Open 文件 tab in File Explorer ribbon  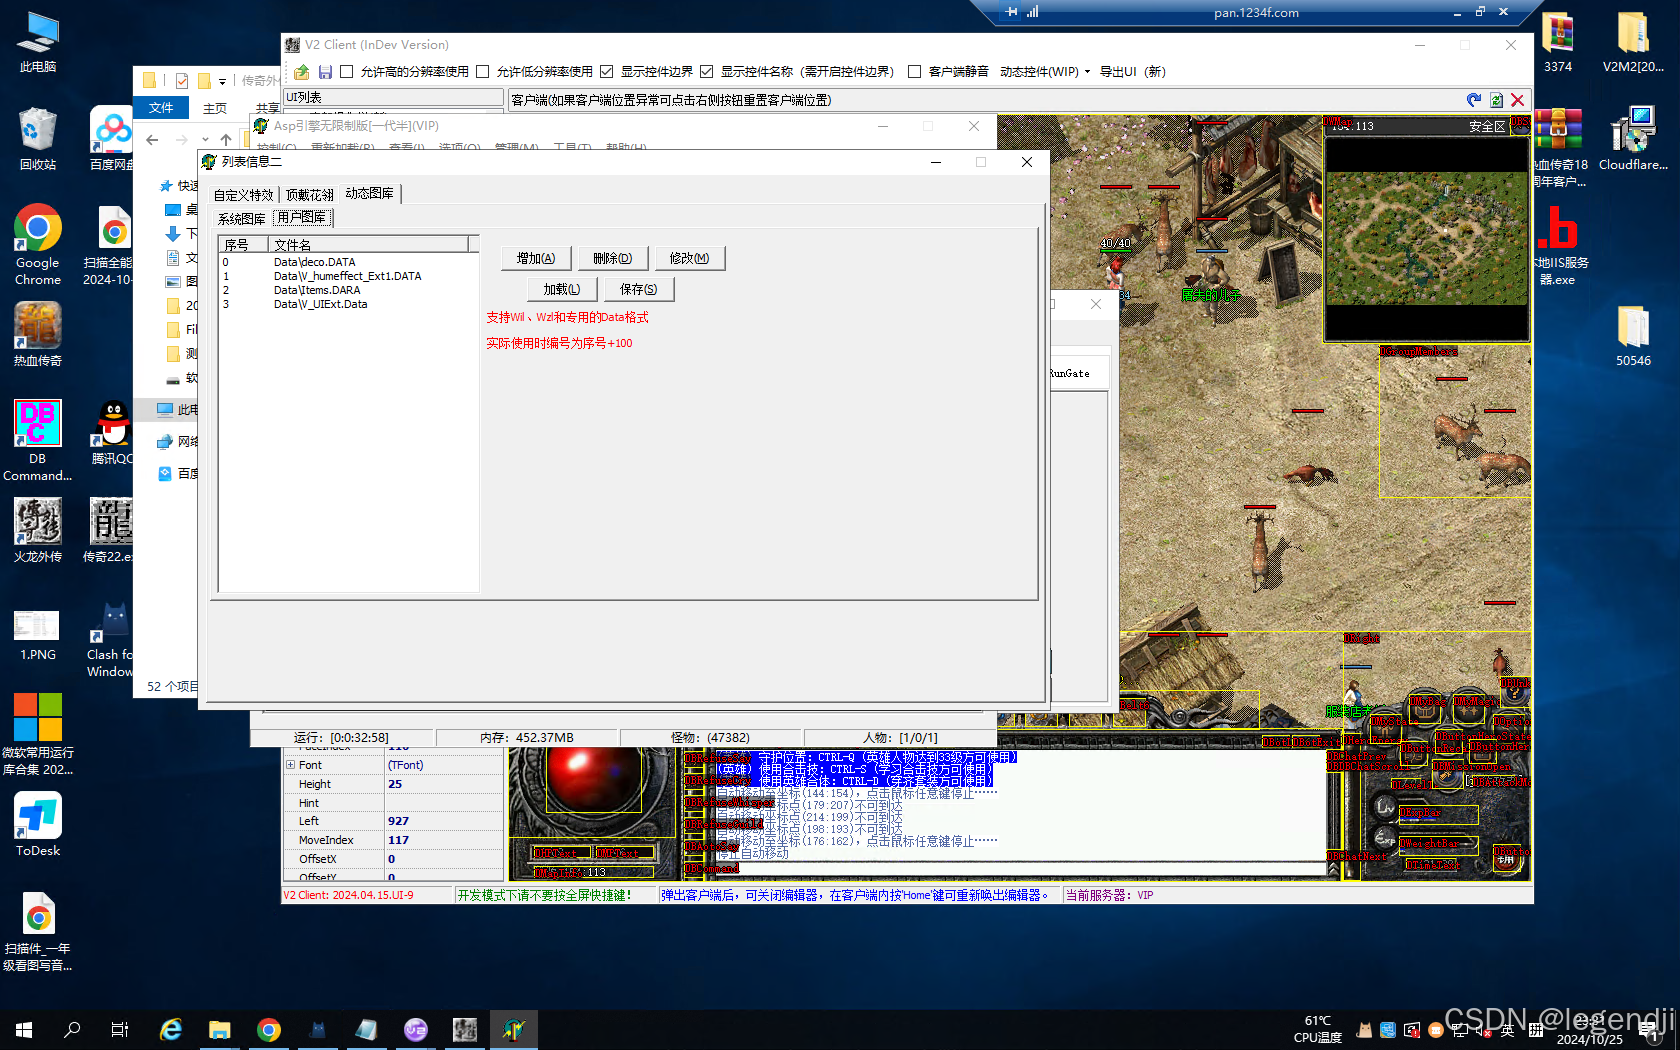161,108
